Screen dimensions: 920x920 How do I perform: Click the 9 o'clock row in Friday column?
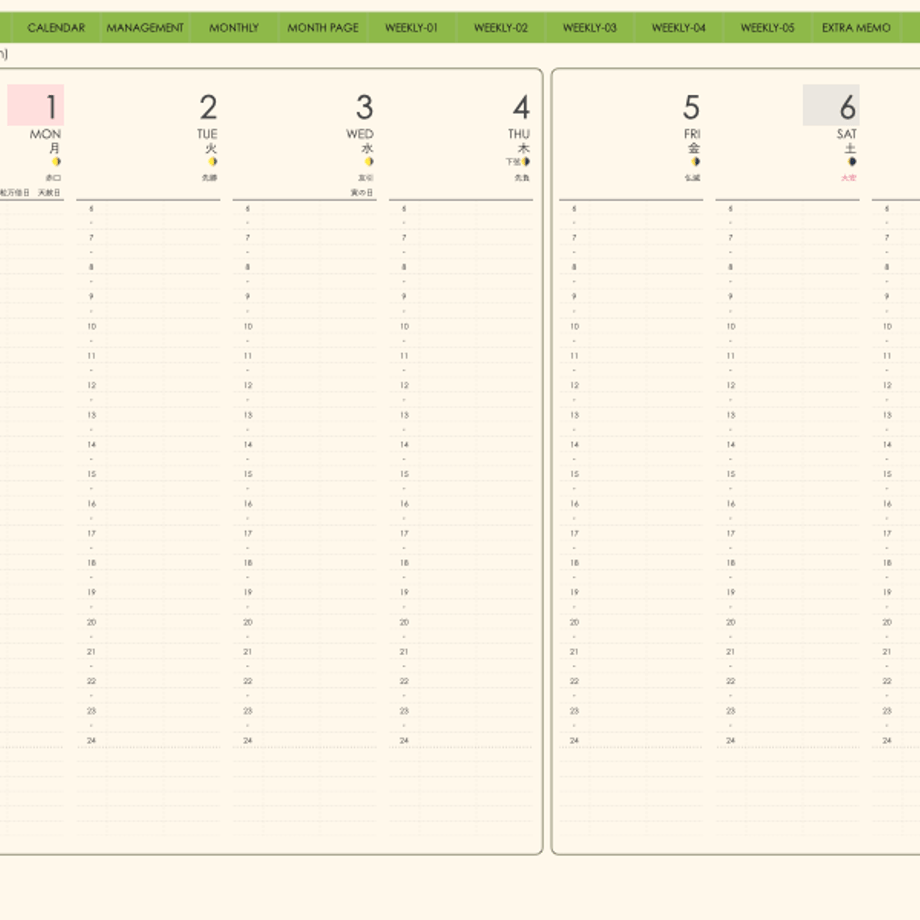pyautogui.click(x=631, y=297)
